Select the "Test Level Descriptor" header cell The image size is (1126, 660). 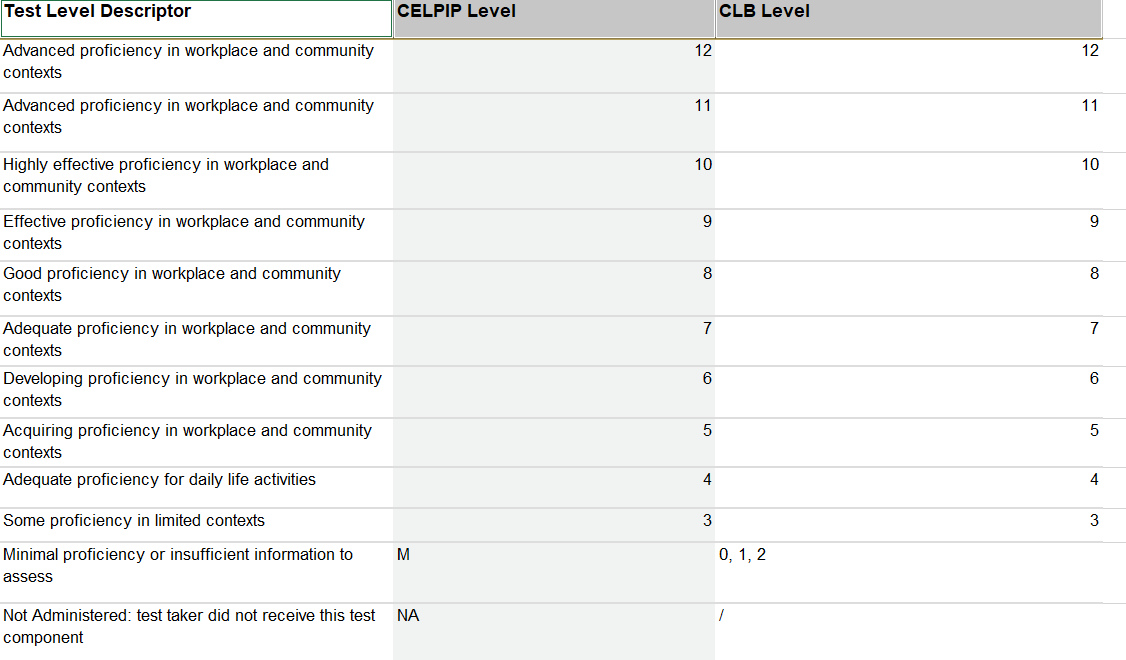point(196,18)
